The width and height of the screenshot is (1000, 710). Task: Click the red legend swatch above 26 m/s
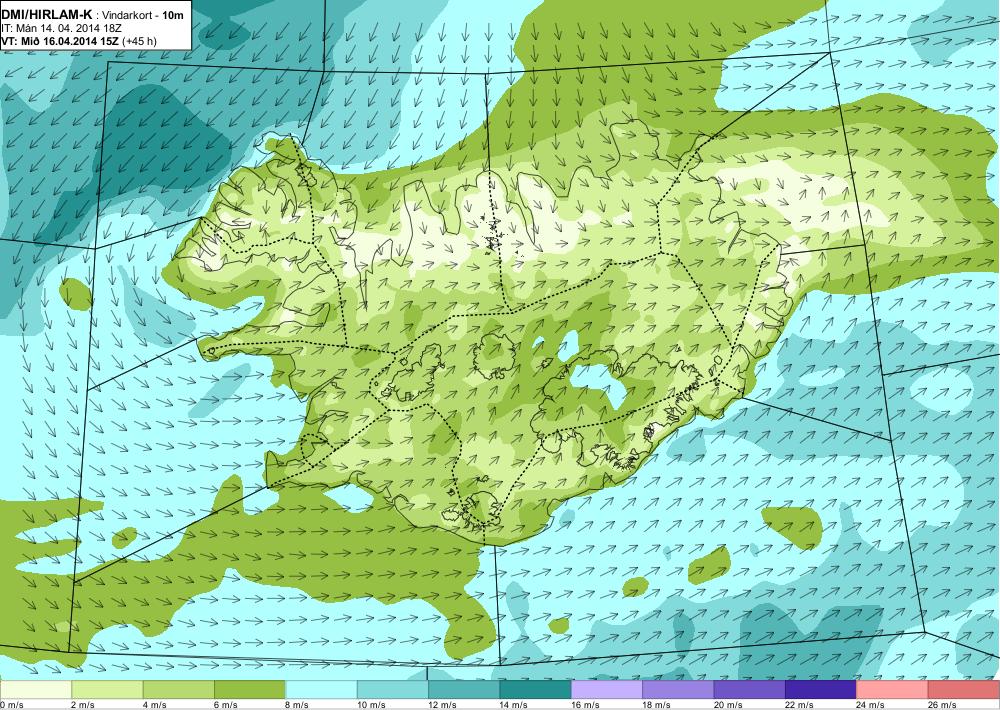pyautogui.click(x=964, y=690)
